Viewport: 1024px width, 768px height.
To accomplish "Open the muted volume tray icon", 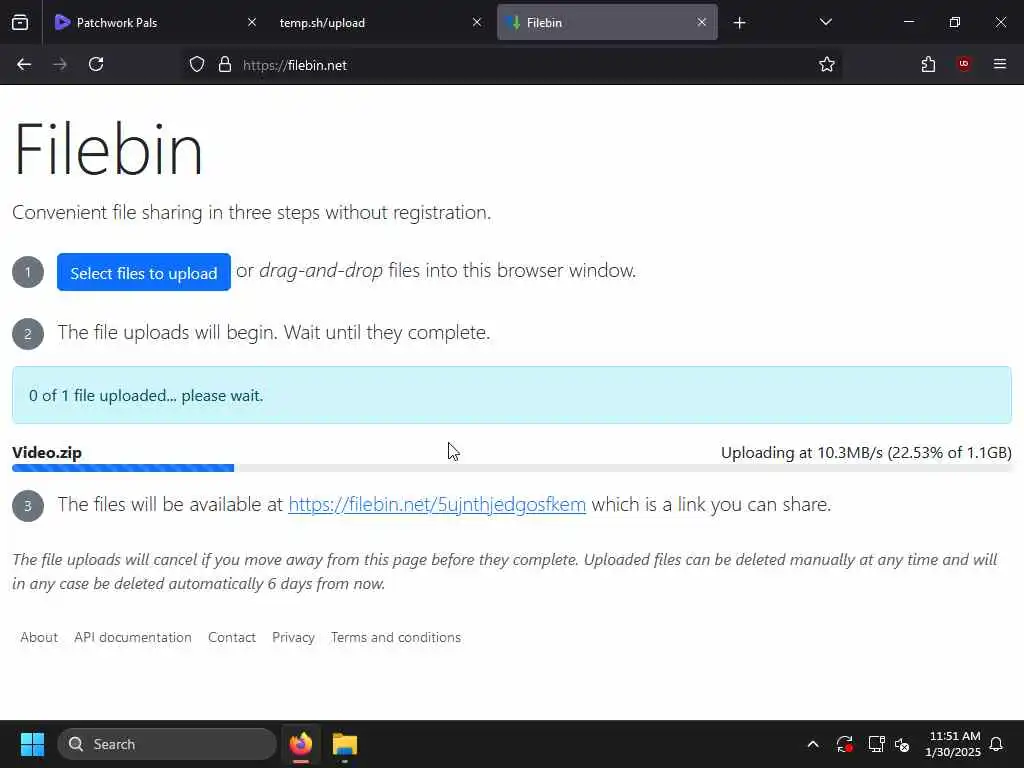I will pyautogui.click(x=903, y=744).
